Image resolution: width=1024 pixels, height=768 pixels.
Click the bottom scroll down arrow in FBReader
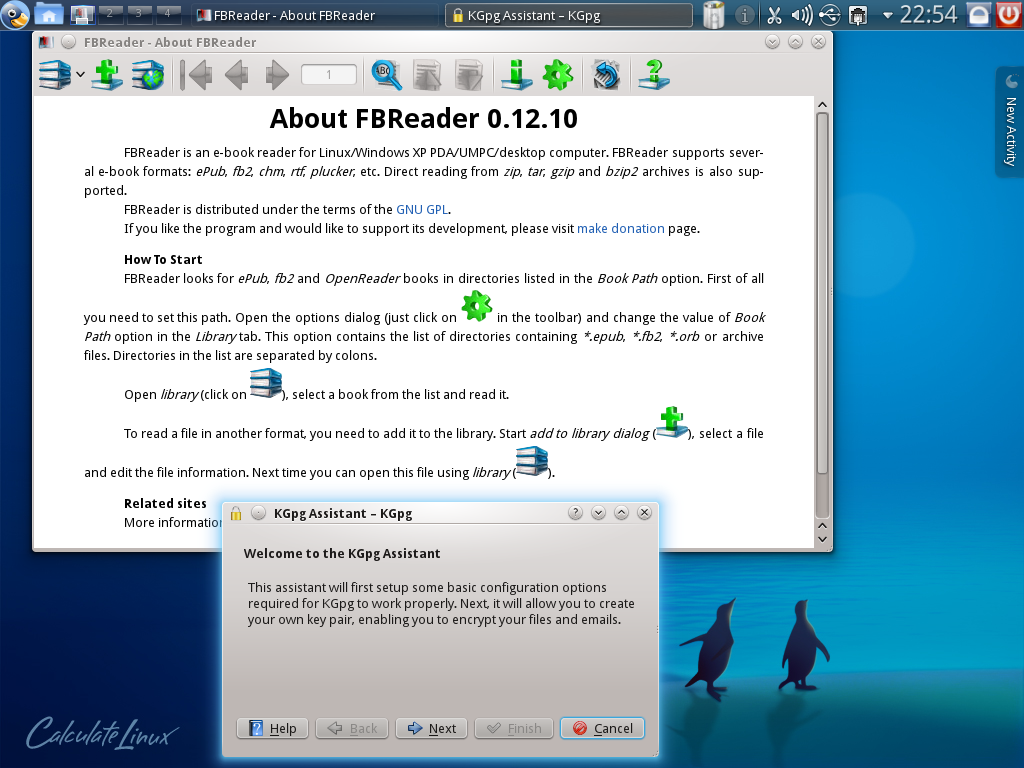[822, 539]
